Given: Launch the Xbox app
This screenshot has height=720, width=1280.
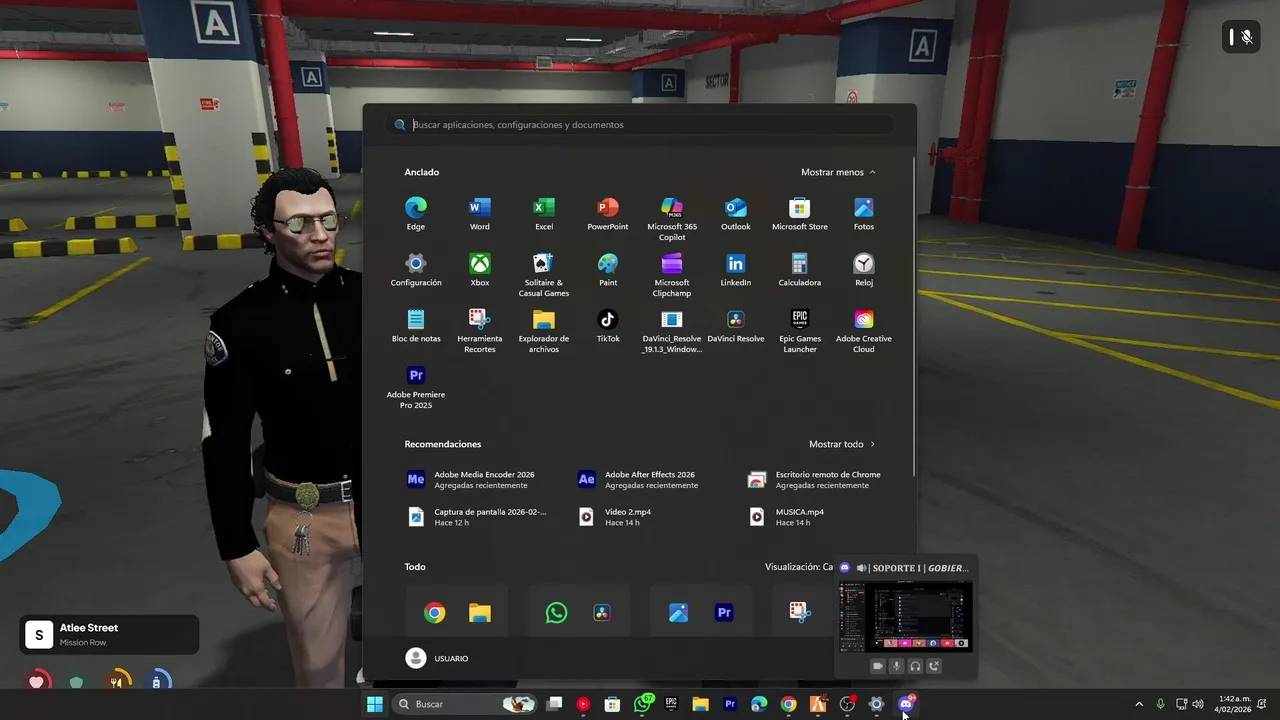Looking at the screenshot, I should coord(480,270).
